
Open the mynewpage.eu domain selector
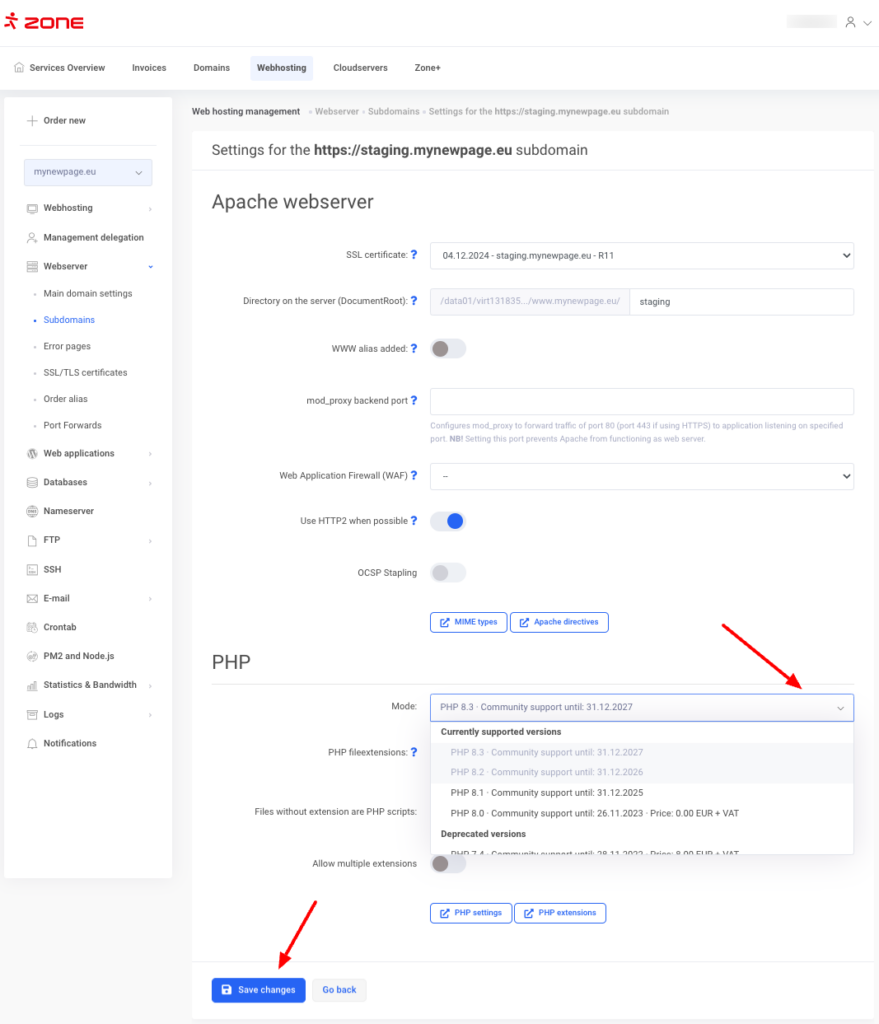(88, 172)
